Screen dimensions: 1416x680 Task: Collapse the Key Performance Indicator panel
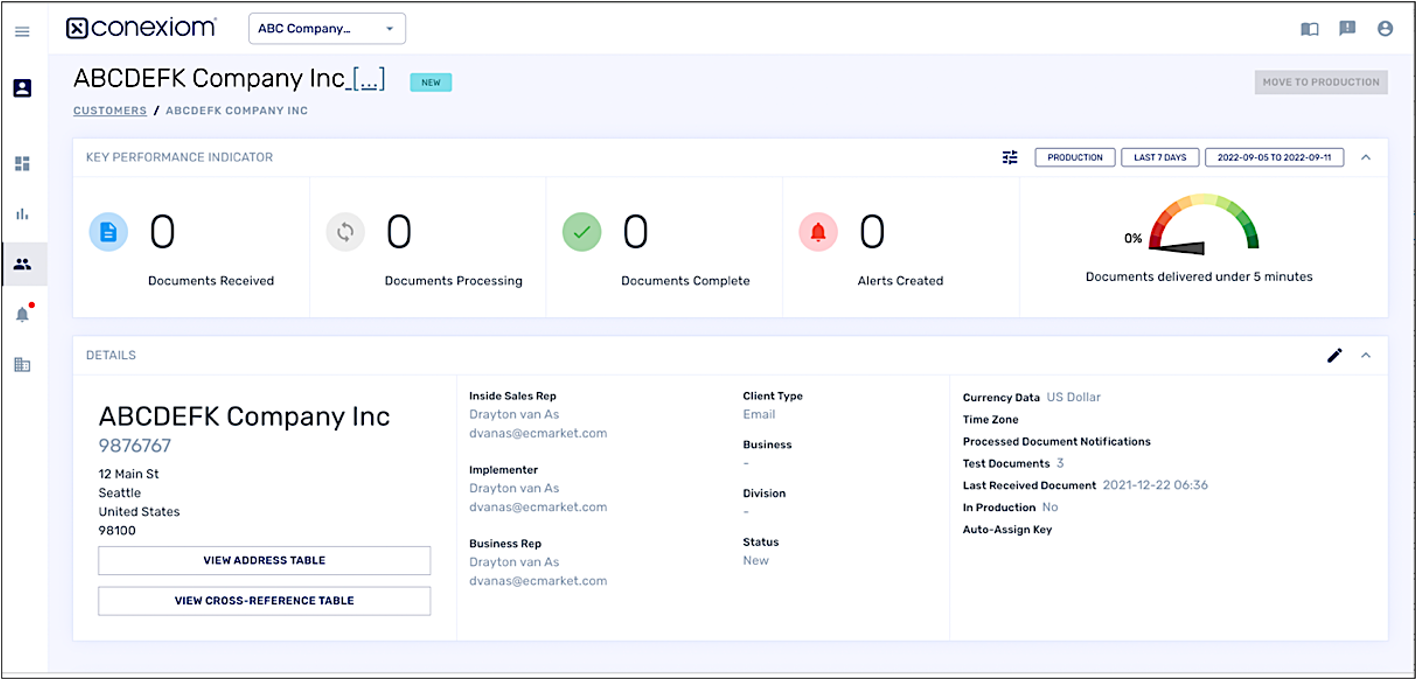1366,157
